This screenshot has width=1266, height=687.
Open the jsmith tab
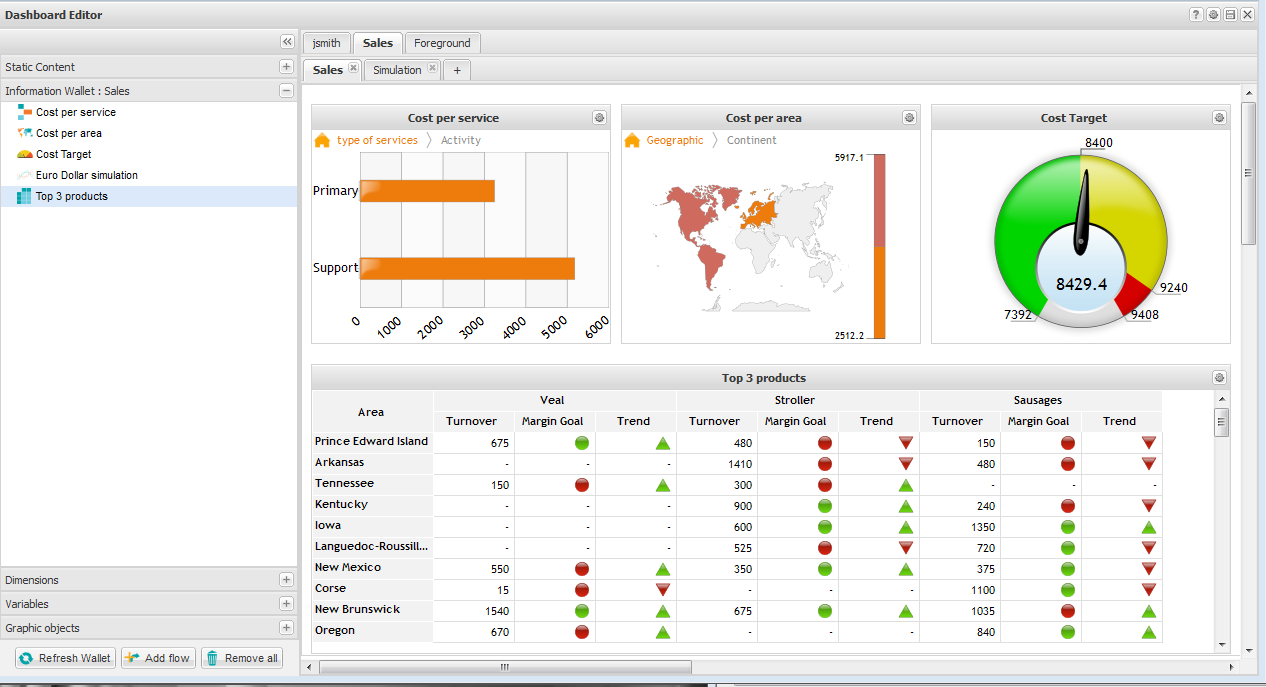(x=326, y=43)
